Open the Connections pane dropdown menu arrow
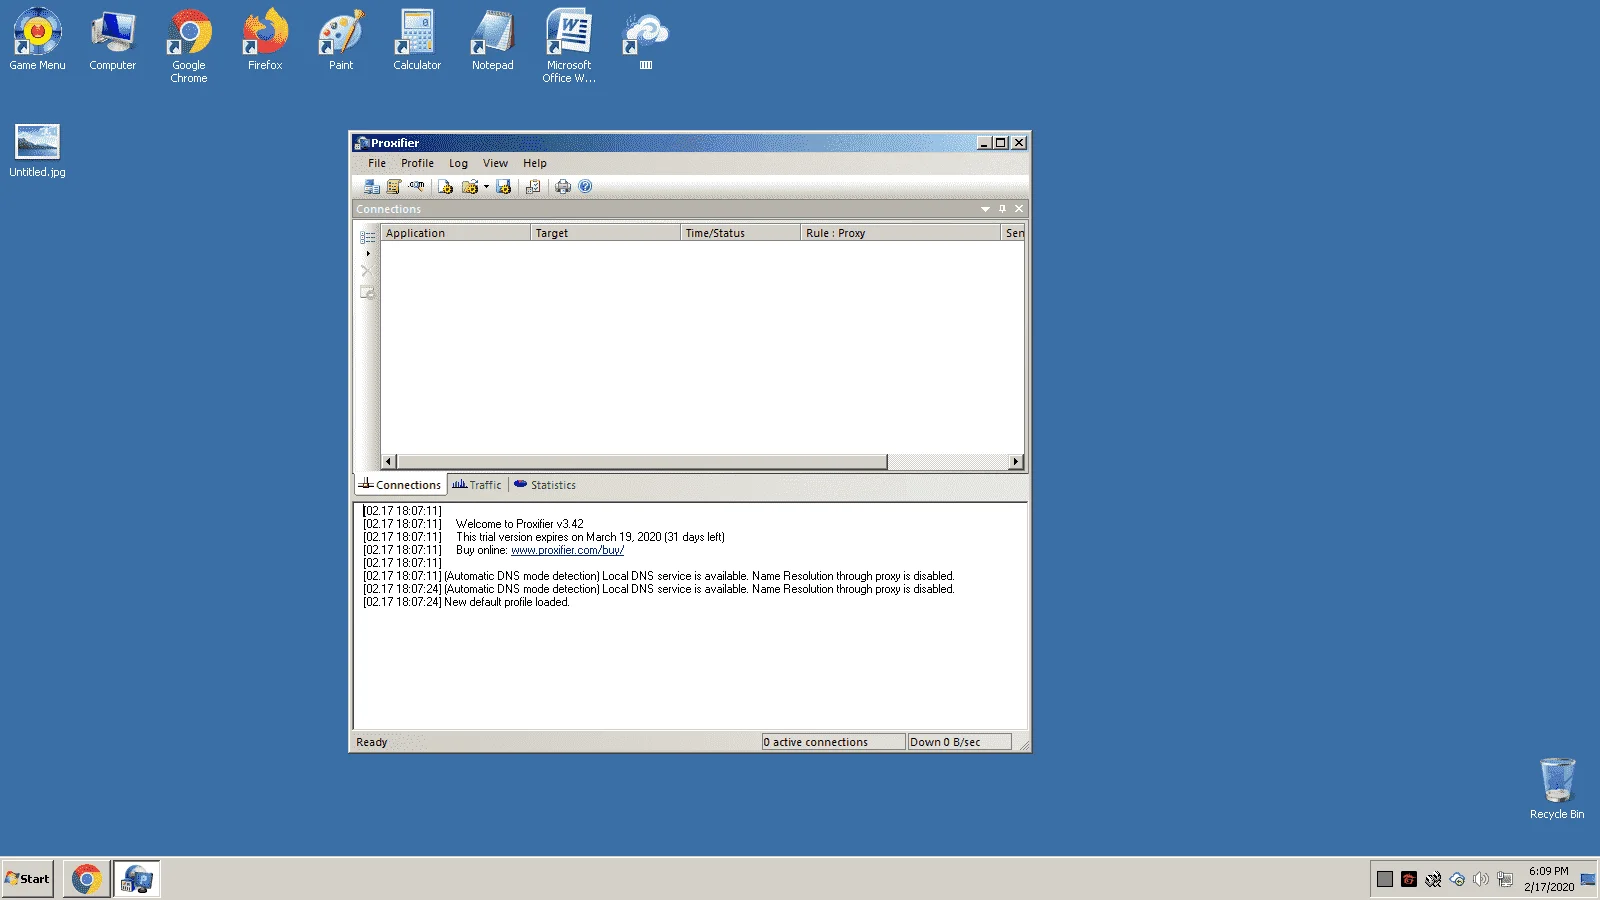This screenshot has height=900, width=1600. coord(985,209)
